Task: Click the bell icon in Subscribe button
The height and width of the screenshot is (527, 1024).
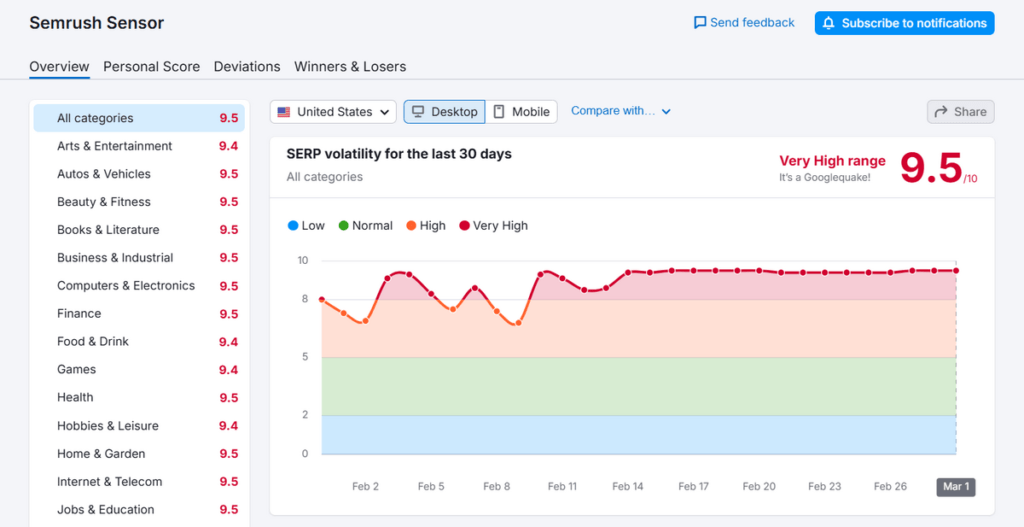Action: pyautogui.click(x=829, y=24)
